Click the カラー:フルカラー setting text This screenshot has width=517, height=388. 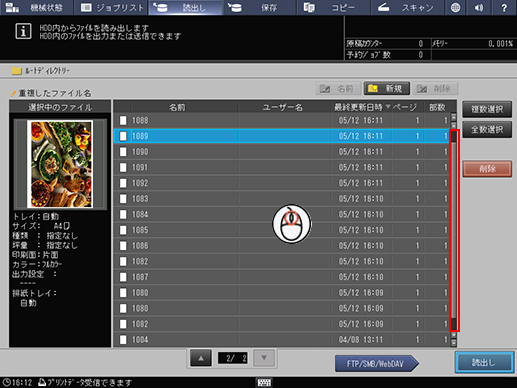pos(37,264)
